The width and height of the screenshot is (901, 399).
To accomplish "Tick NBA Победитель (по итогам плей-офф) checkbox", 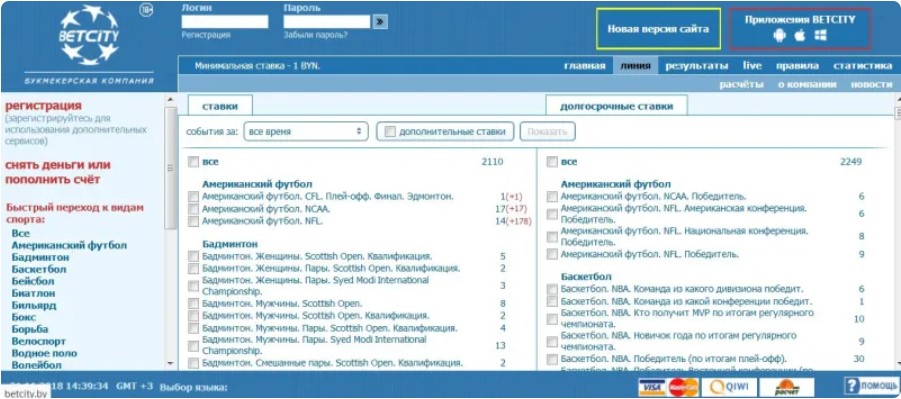I will click(552, 359).
